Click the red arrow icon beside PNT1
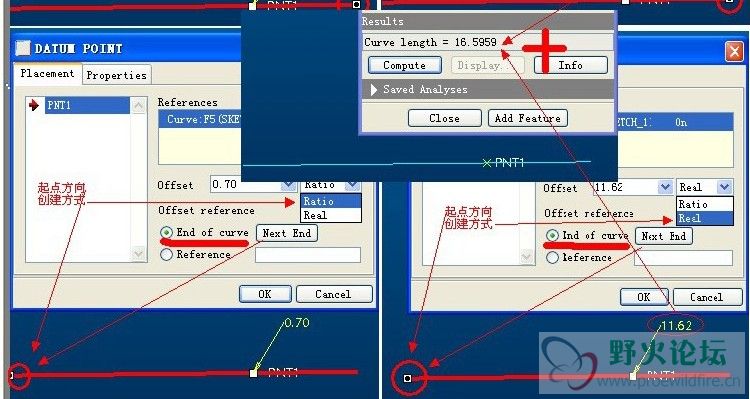This screenshot has height=399, width=750. click(33, 105)
